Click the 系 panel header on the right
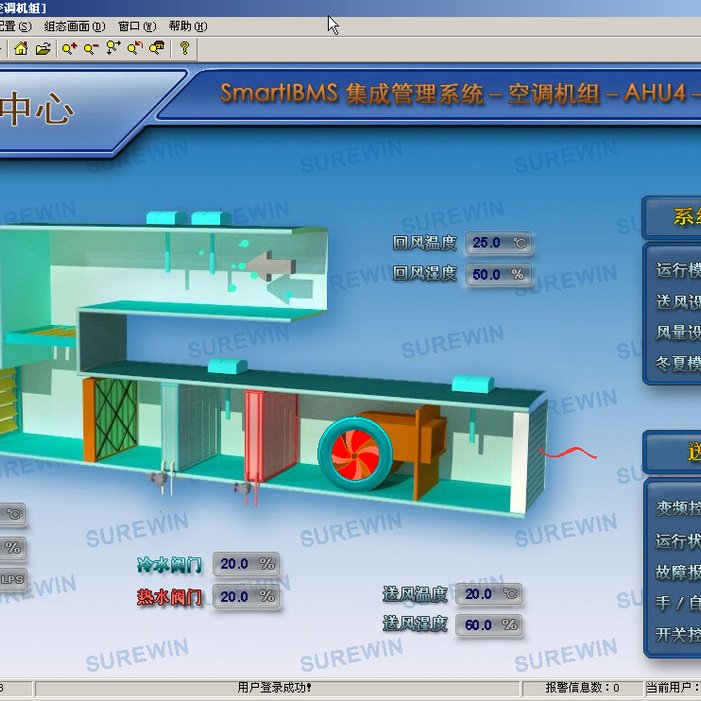The height and width of the screenshot is (701, 701). [x=672, y=217]
